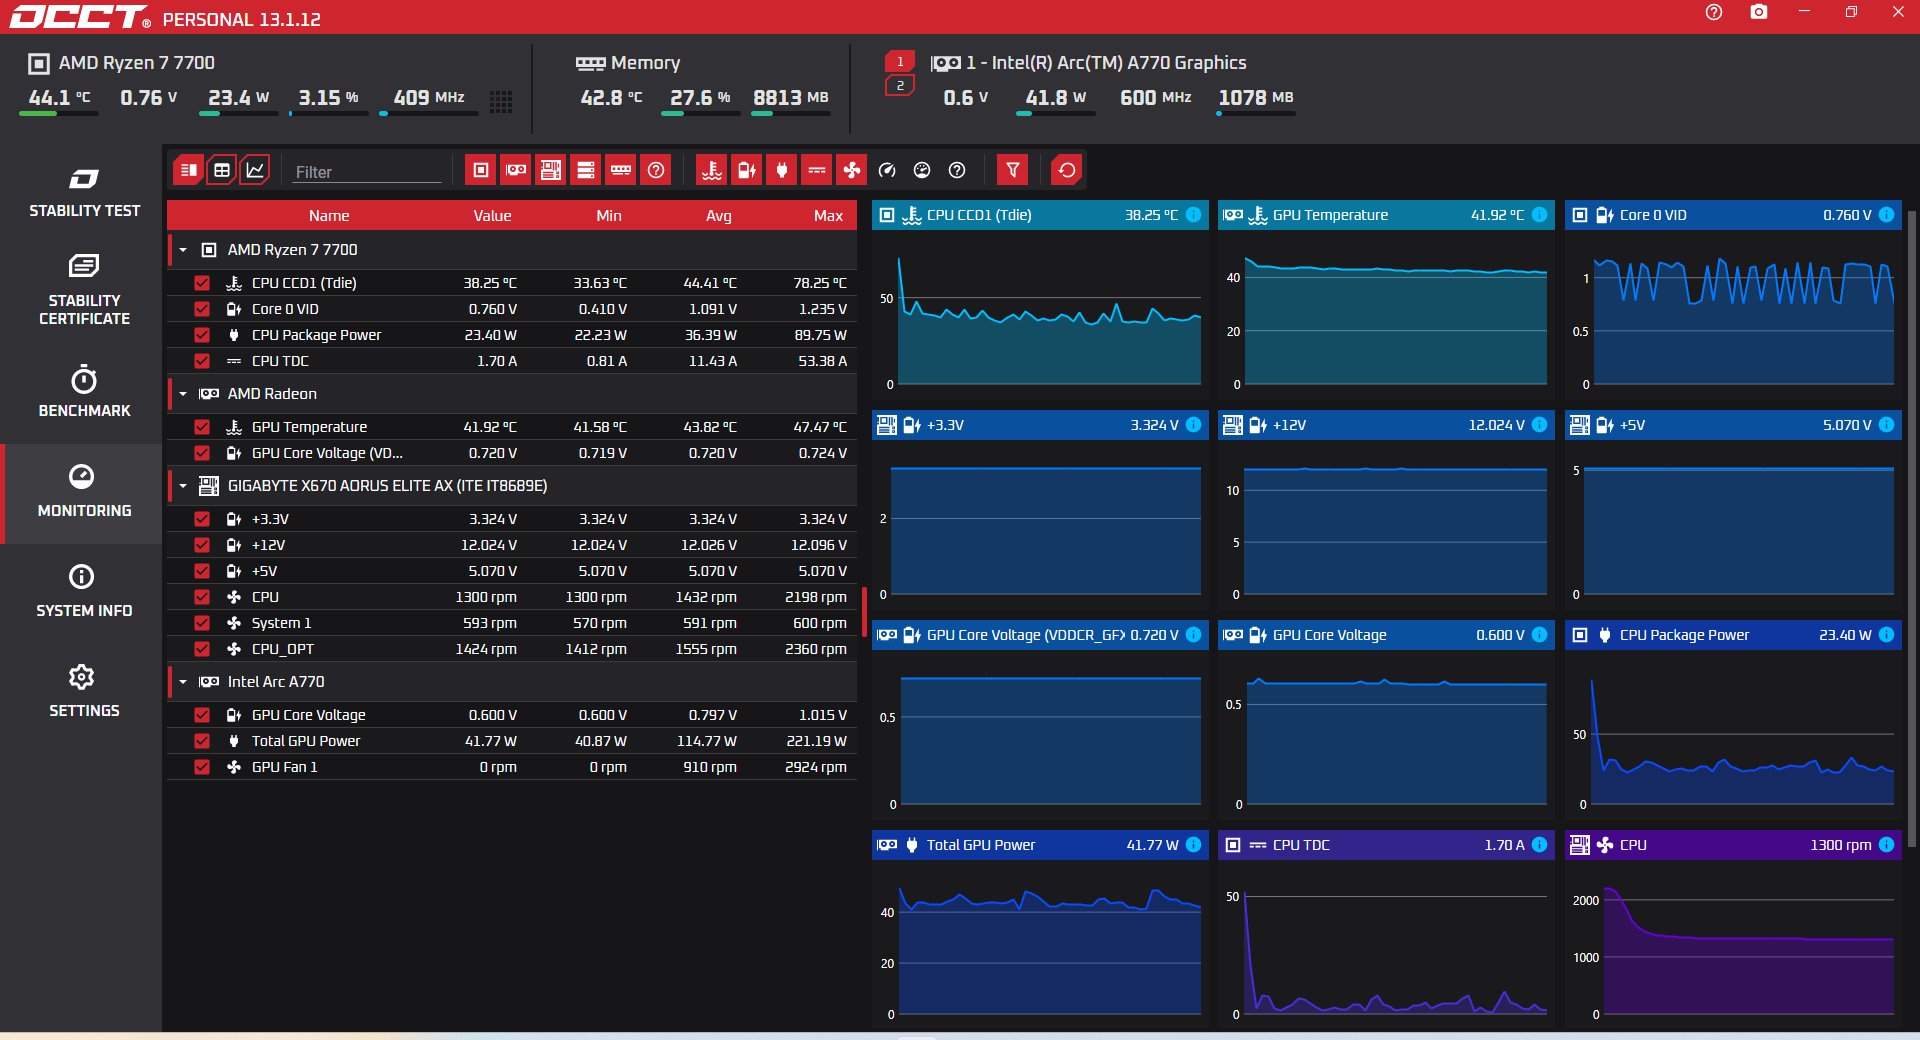Collapse the Intel Arc A770 group
The width and height of the screenshot is (1920, 1040).
pos(183,682)
